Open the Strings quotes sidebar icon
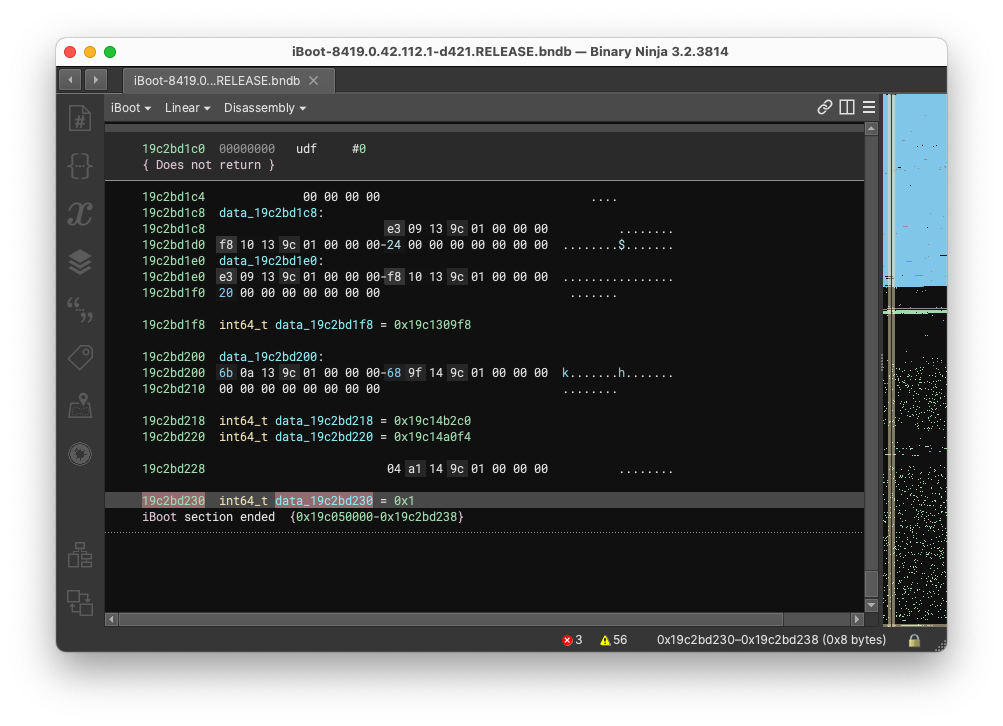1003x726 pixels. 80,310
